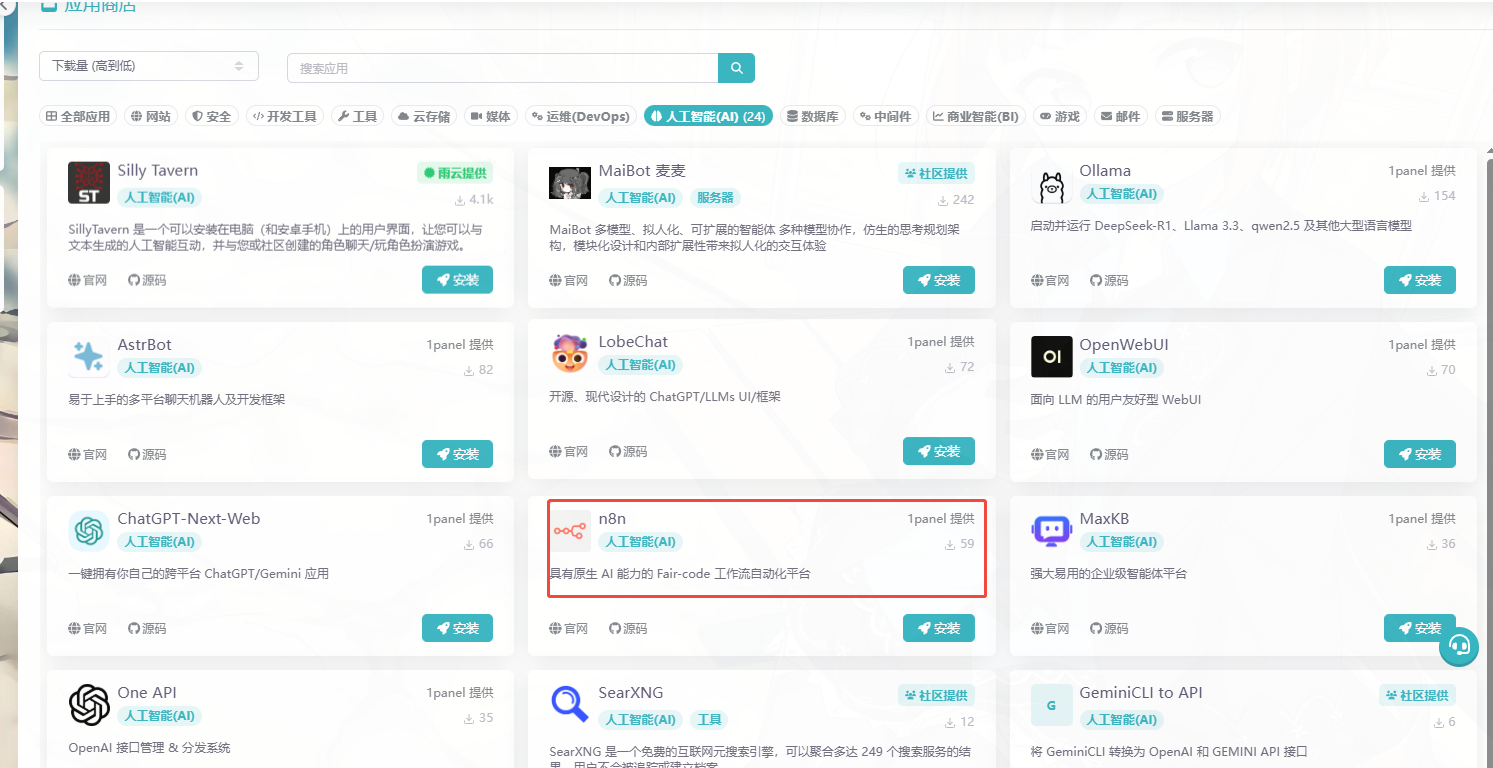The width and height of the screenshot is (1493, 768).
Task: Click the ChatGPT-Next-Web logo icon
Action: 89,531
